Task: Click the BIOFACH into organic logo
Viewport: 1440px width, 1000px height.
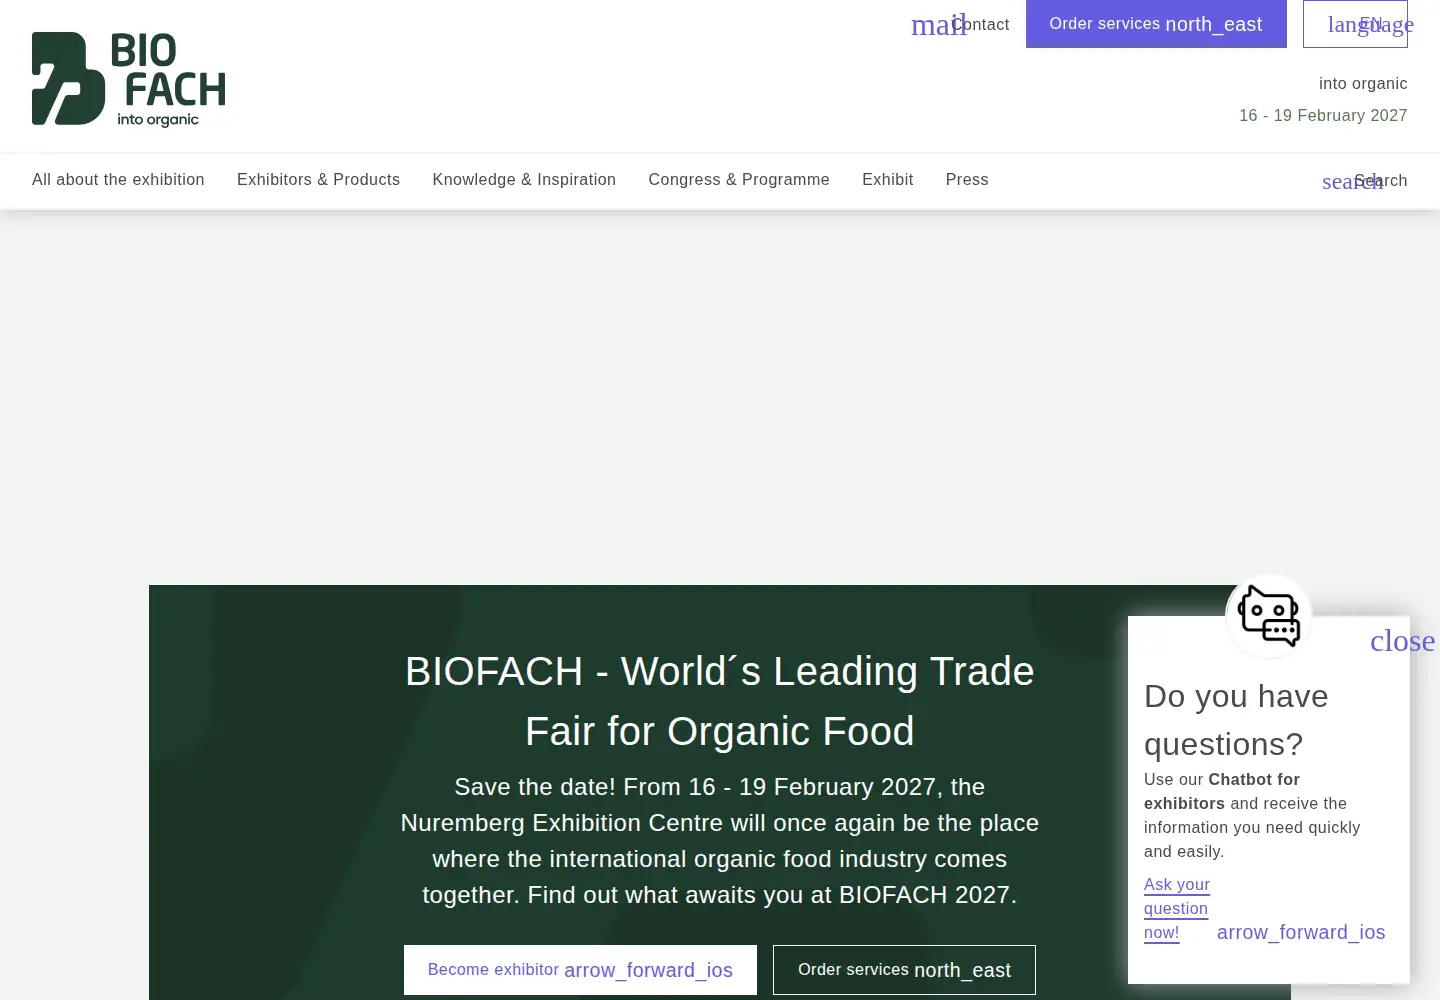Action: (129, 80)
